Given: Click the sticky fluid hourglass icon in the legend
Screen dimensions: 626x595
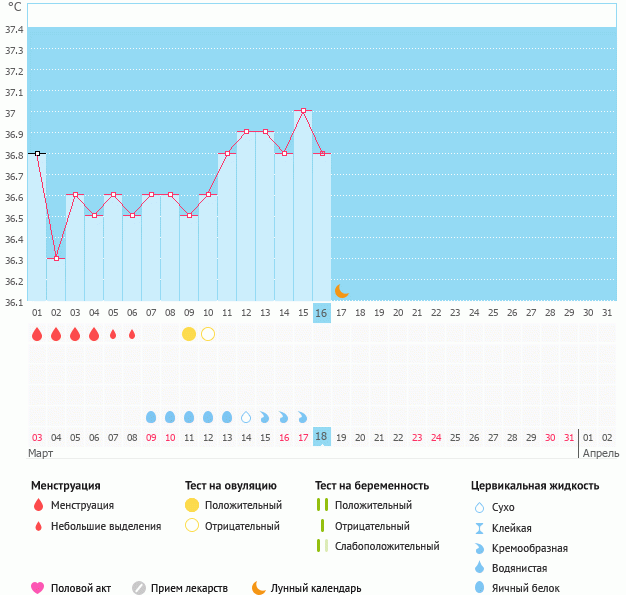Looking at the screenshot, I should pos(480,528).
